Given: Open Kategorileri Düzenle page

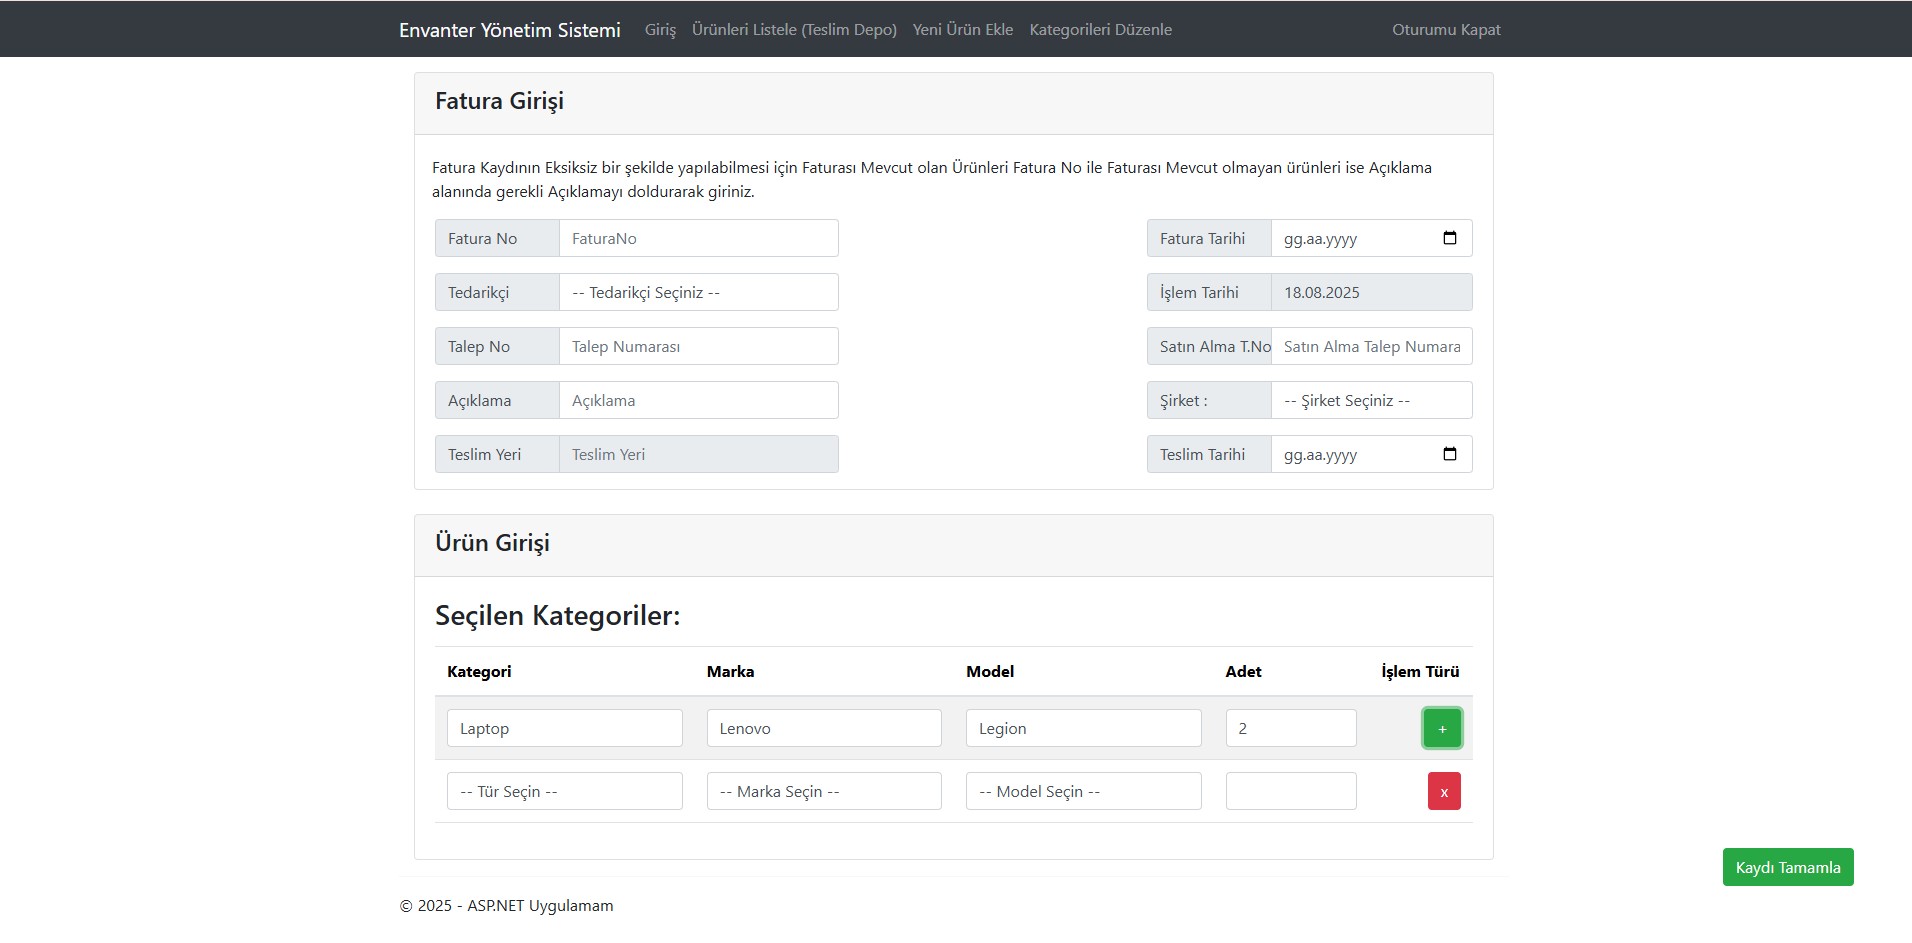Looking at the screenshot, I should click(1100, 30).
